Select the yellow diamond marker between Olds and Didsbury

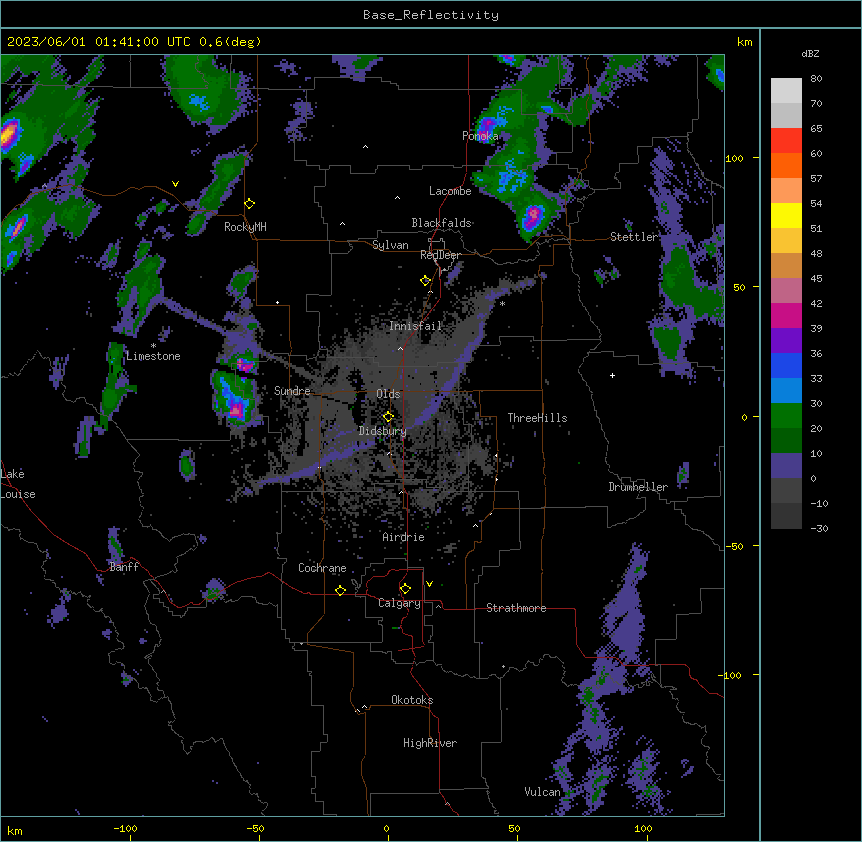pos(388,417)
